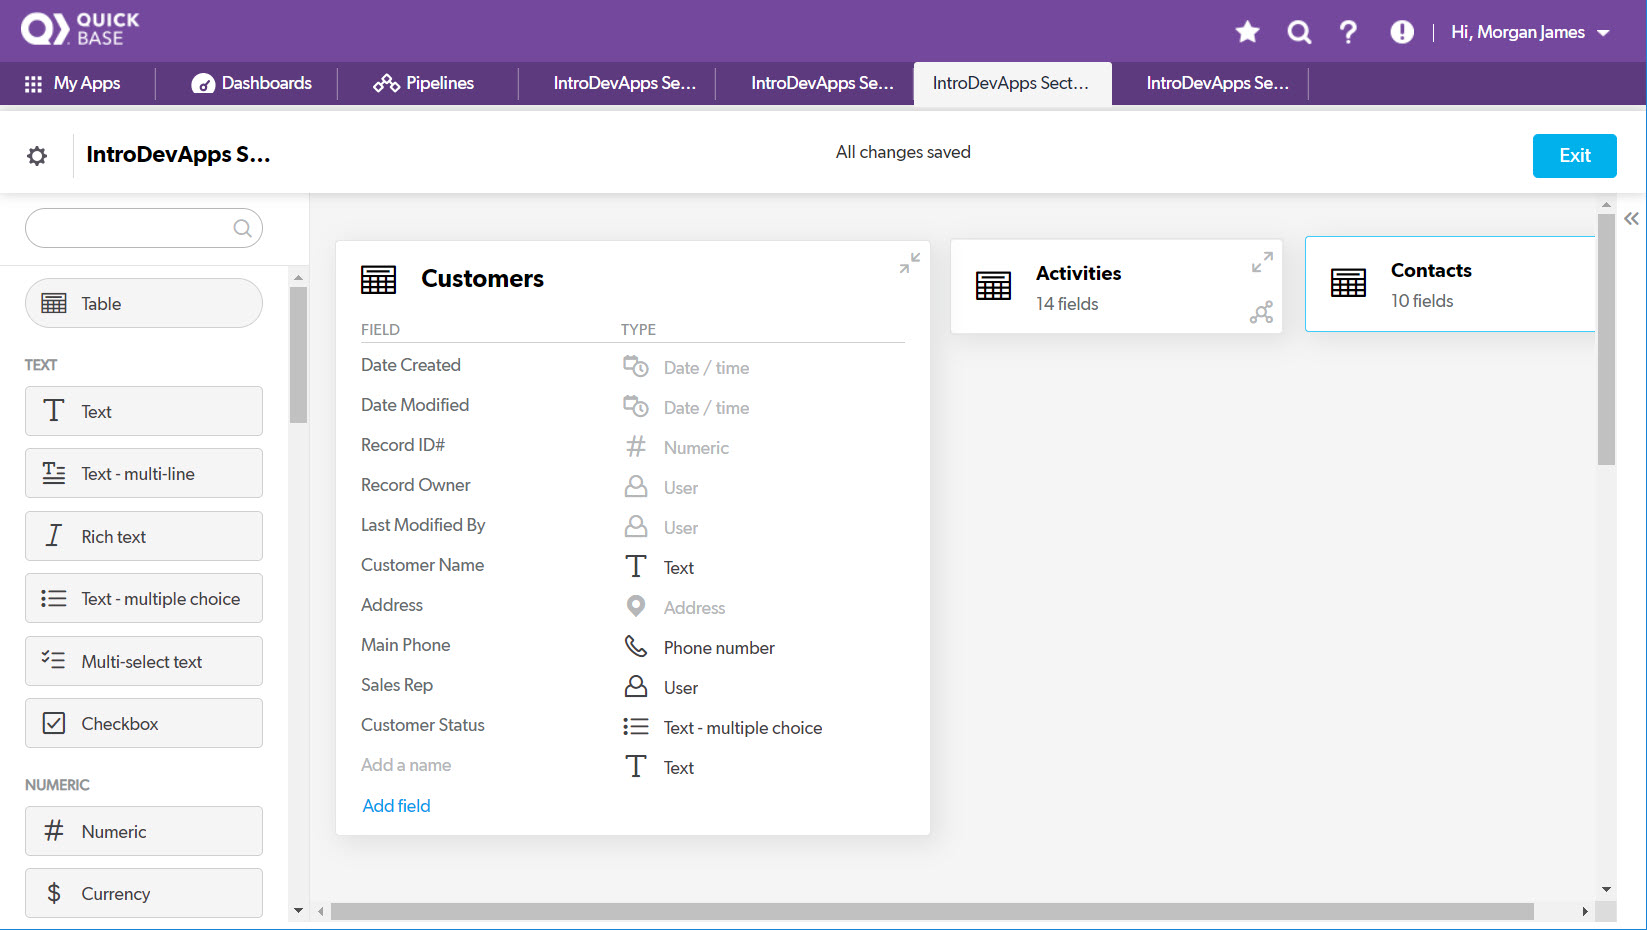Open the Morgan James account dropdown
The width and height of the screenshot is (1647, 930).
point(1530,31)
